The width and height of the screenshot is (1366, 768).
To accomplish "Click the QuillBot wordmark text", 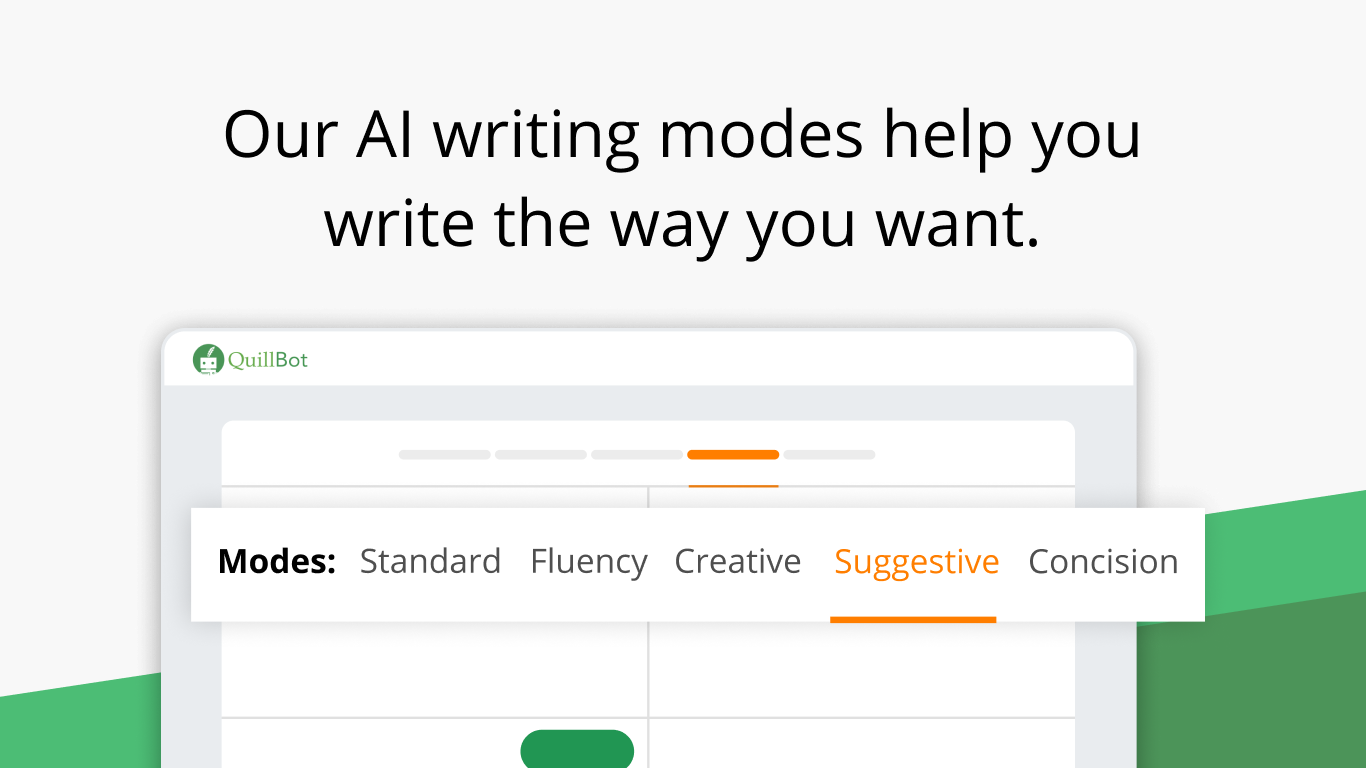I will tap(268, 360).
